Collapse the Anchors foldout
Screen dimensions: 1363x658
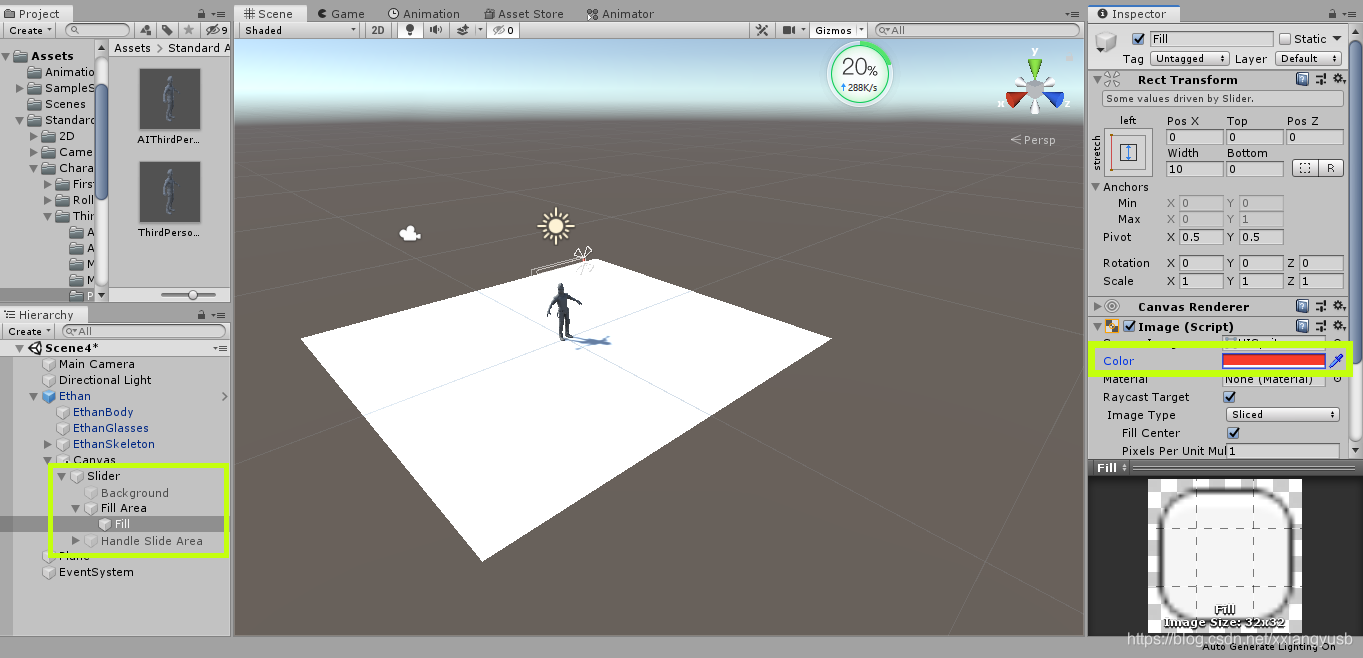(x=1096, y=187)
